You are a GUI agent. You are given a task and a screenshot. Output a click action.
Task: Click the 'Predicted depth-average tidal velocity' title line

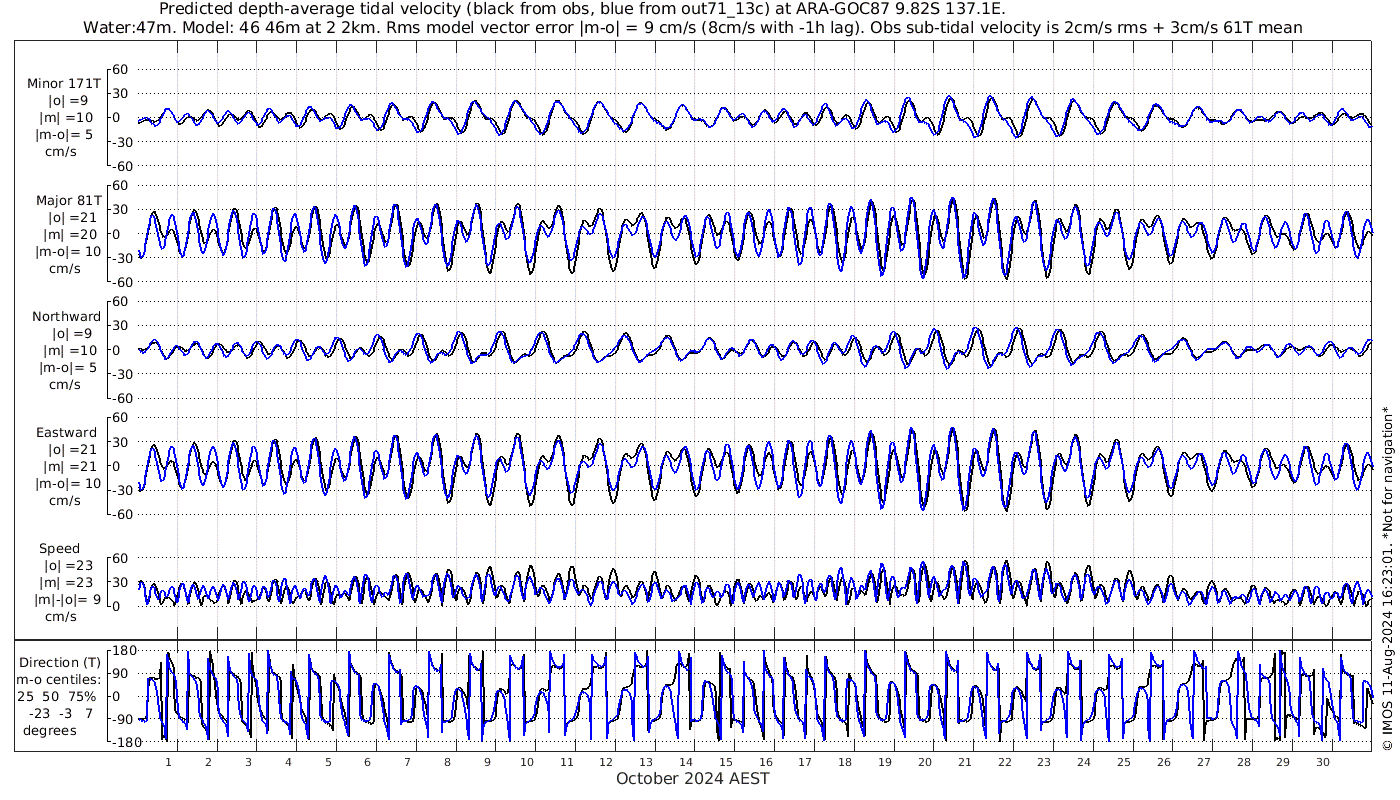(583, 9)
